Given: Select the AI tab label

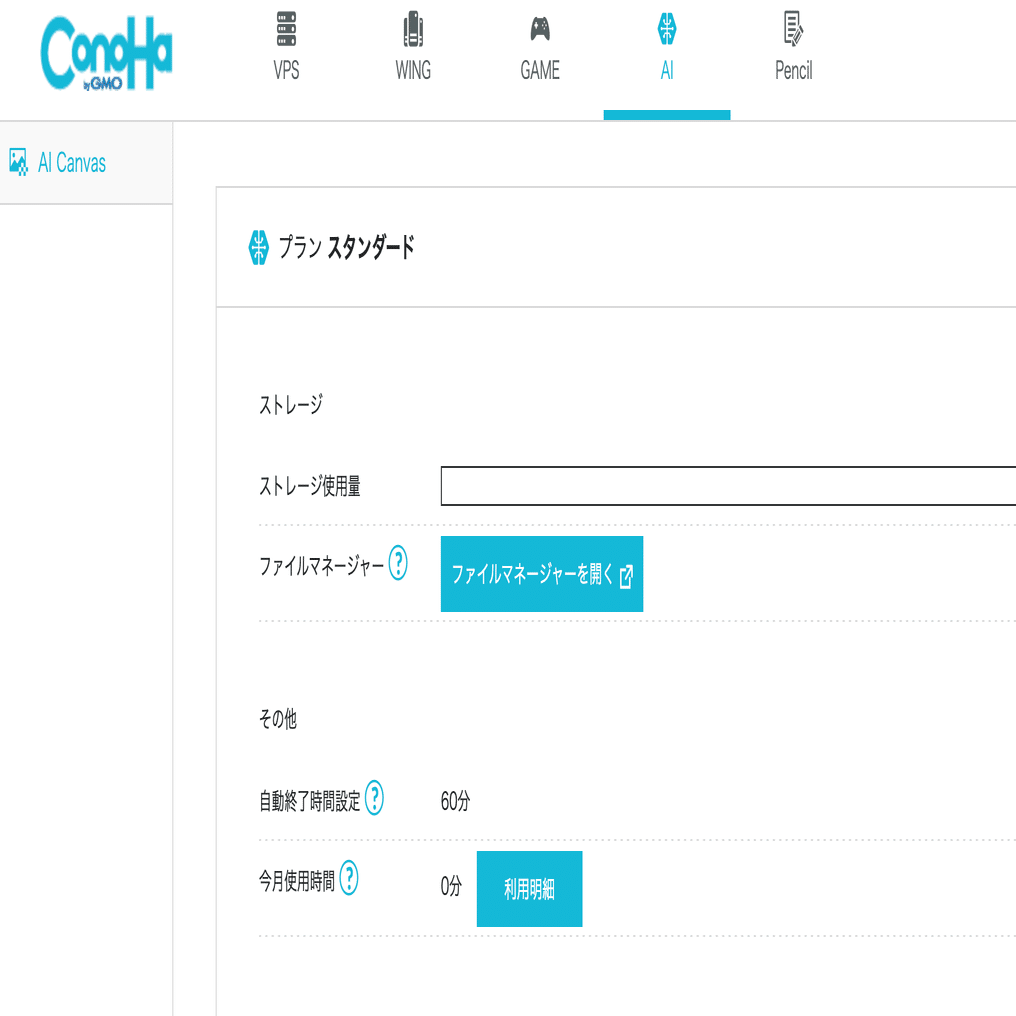Looking at the screenshot, I should [667, 70].
